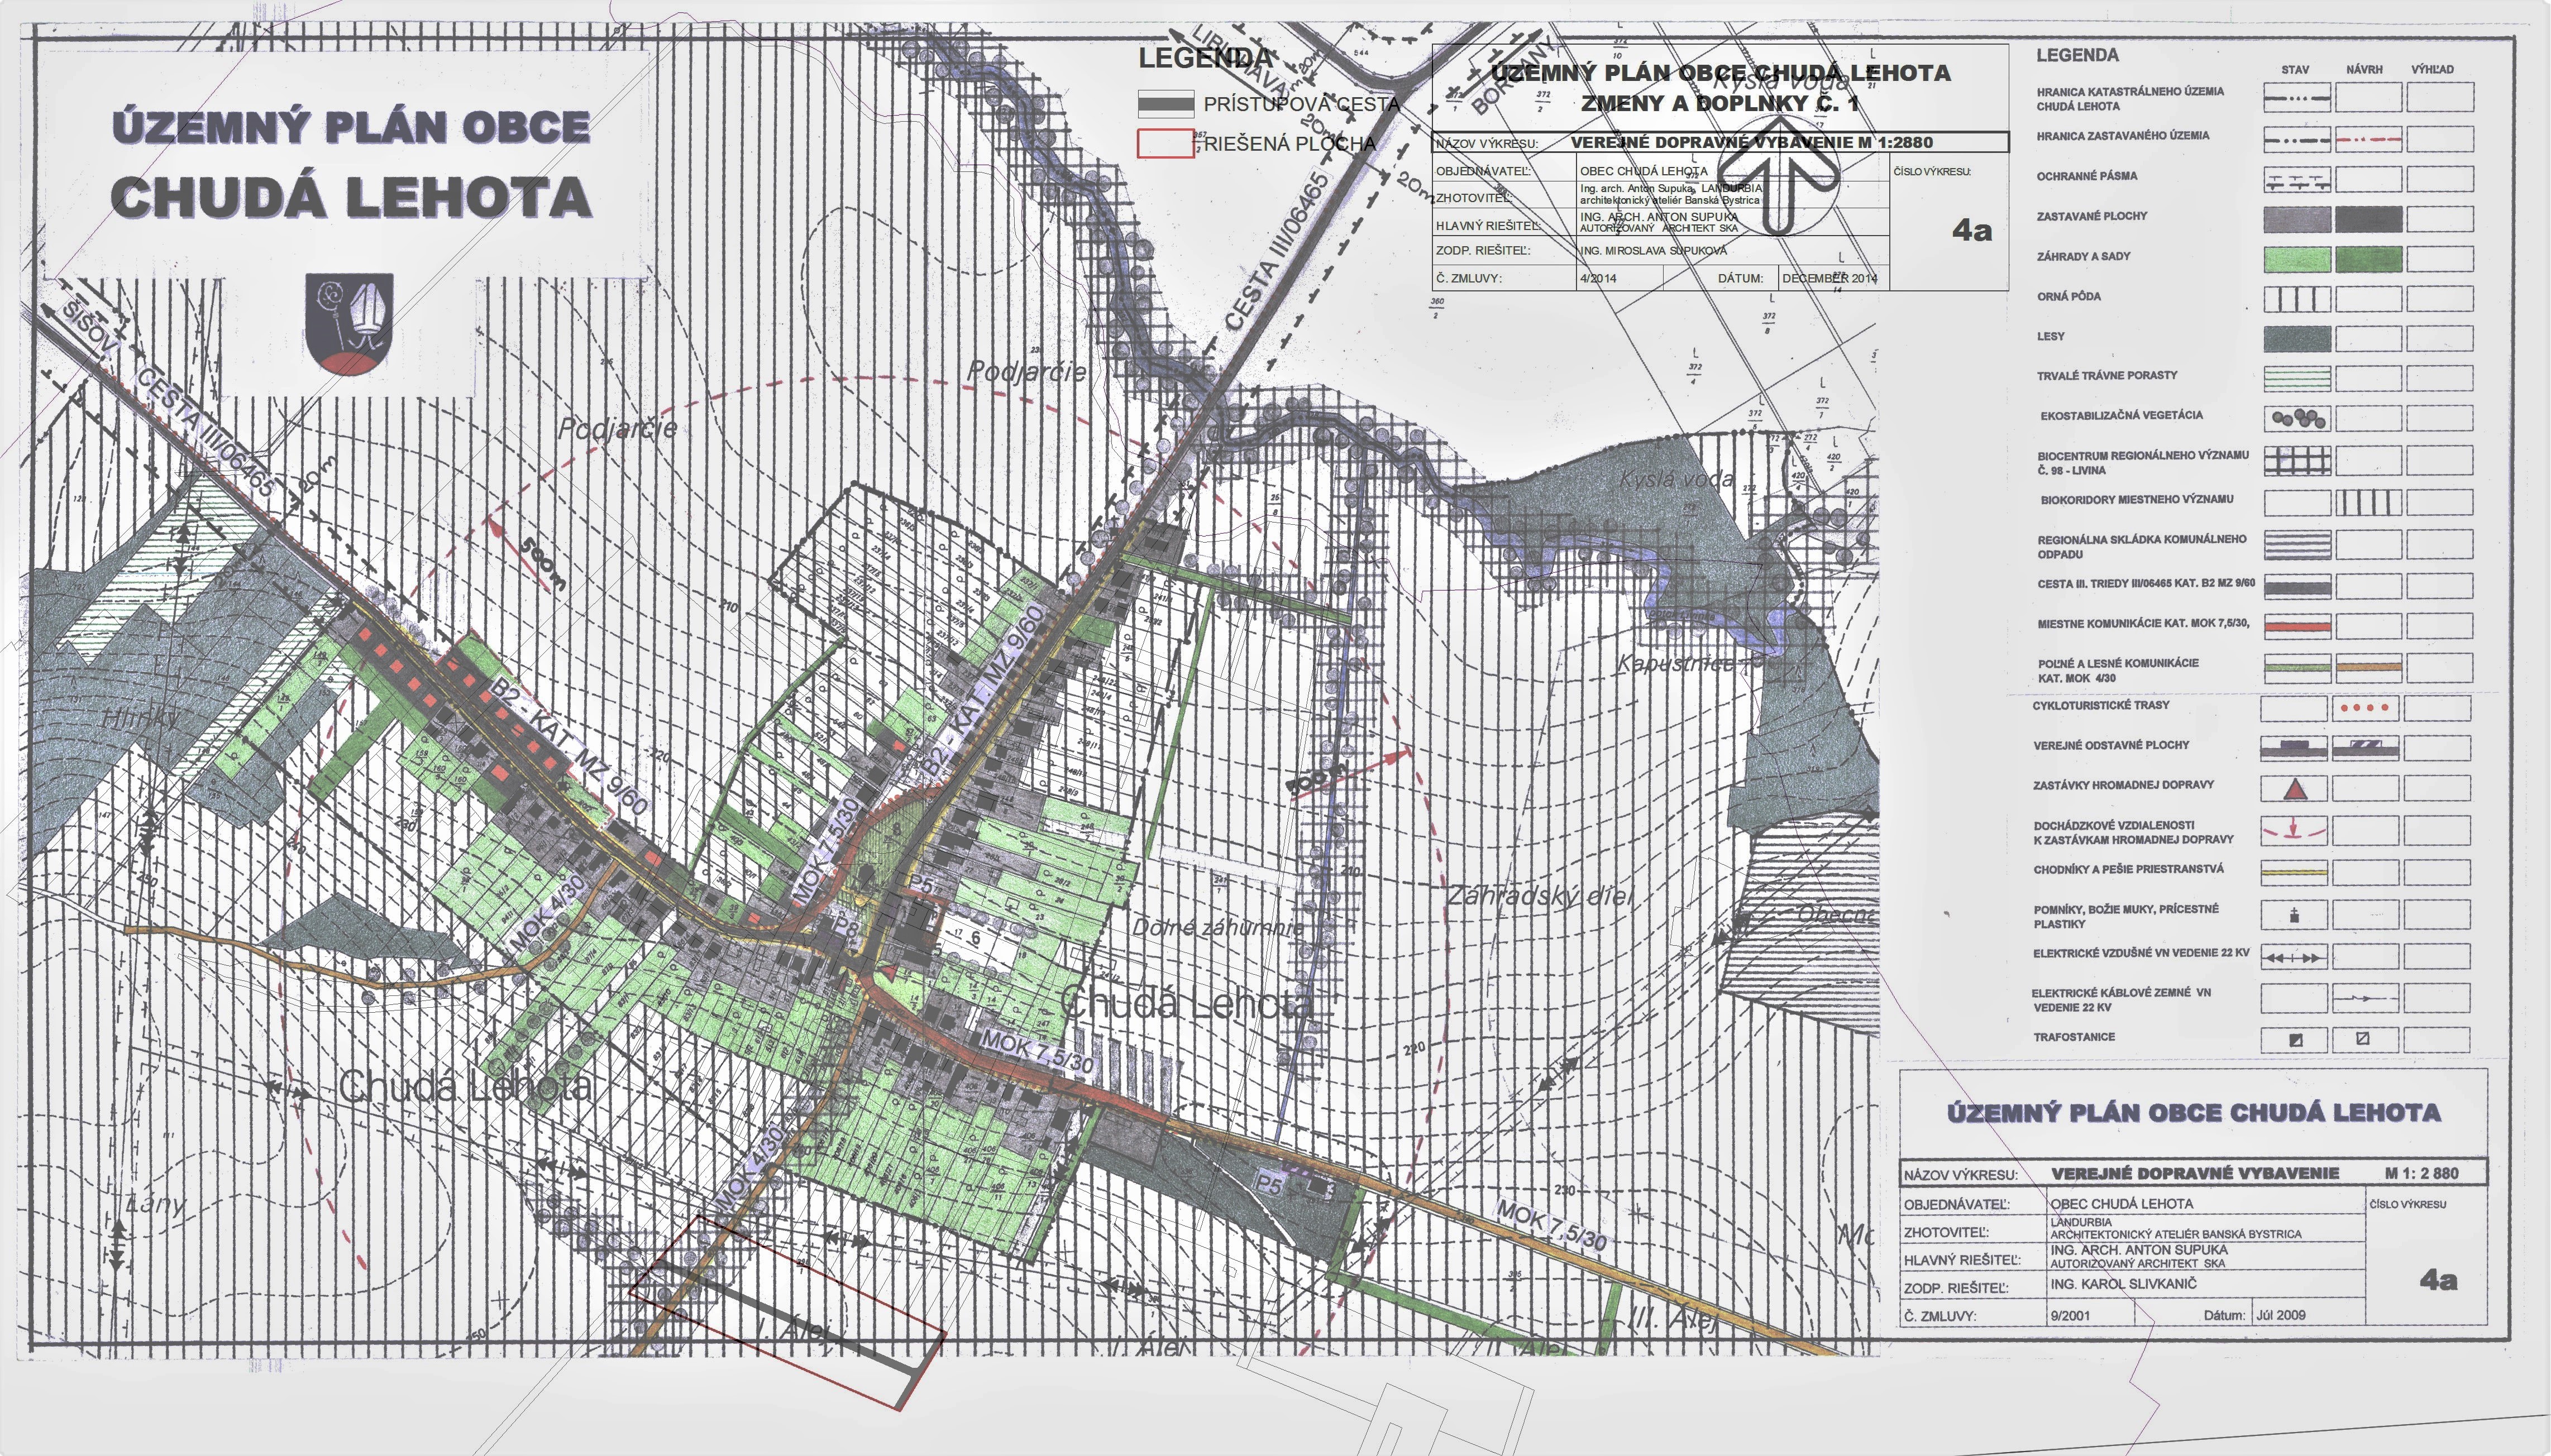Click the existing trafostanice filled square symbol
The height and width of the screenshot is (1456, 2551).
coord(2295,1040)
